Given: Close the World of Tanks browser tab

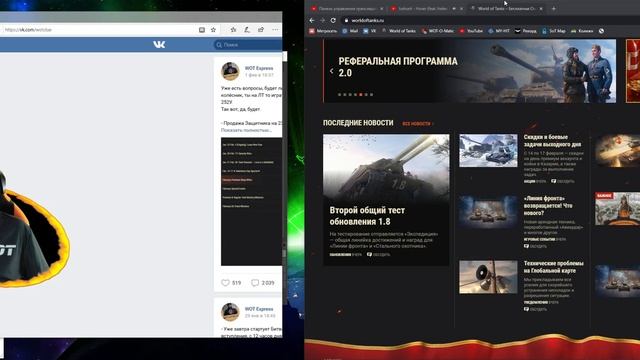Looking at the screenshot, I should (541, 9).
